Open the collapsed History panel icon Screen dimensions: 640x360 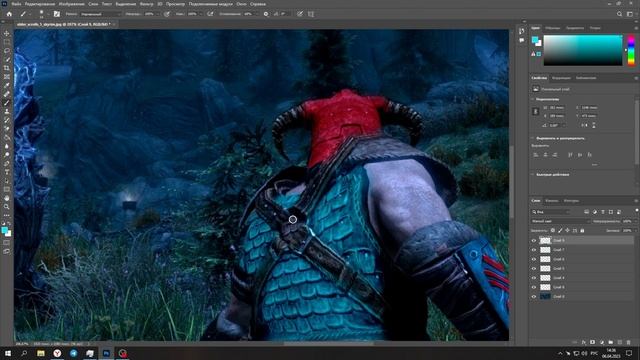(x=522, y=31)
